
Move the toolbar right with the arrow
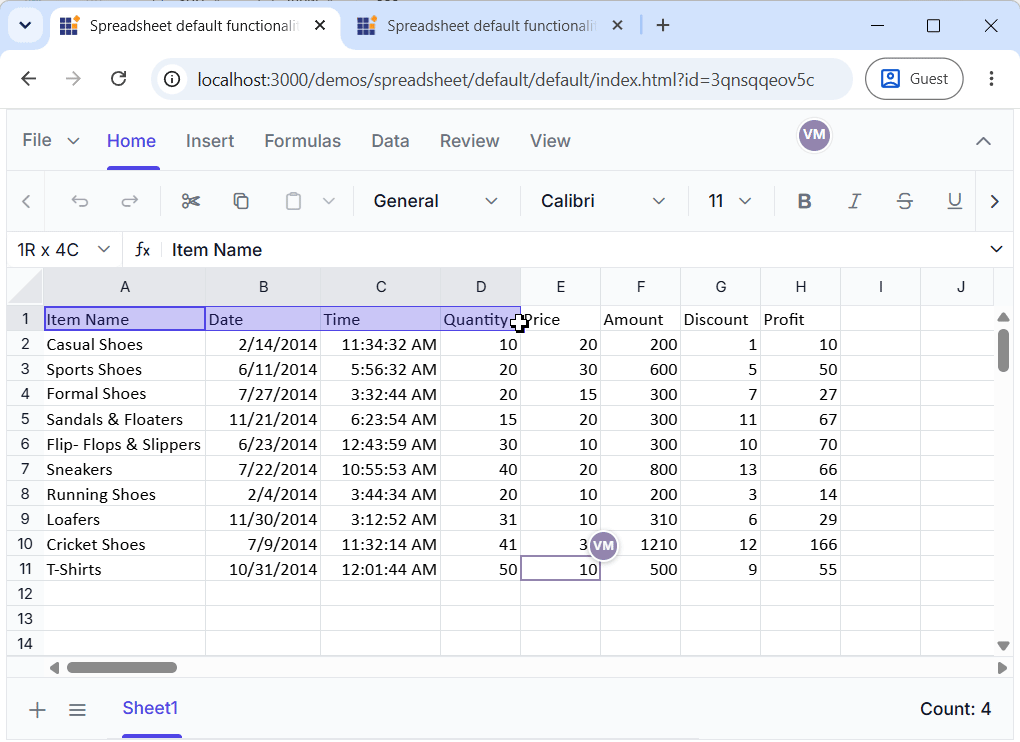point(995,202)
